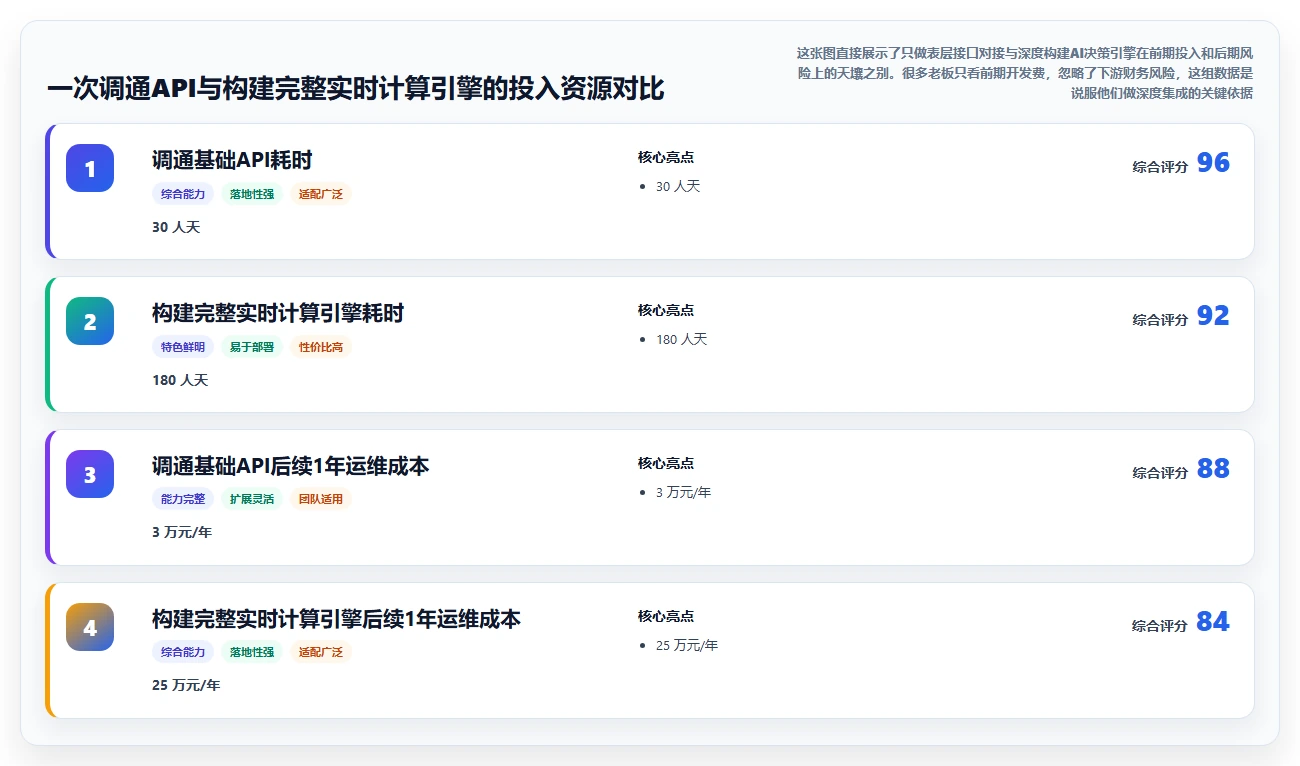The width and height of the screenshot is (1300, 766).
Task: Click the score number 96
Action: coord(1213,163)
